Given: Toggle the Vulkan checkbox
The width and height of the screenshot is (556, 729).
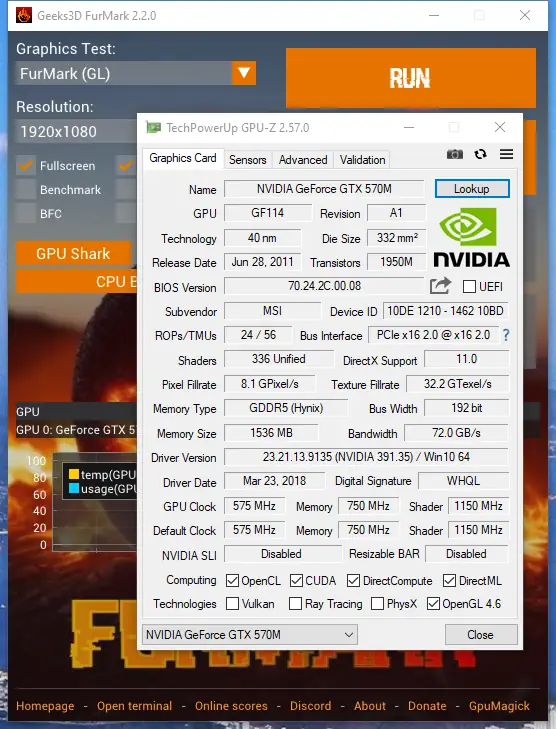Looking at the screenshot, I should click(232, 603).
